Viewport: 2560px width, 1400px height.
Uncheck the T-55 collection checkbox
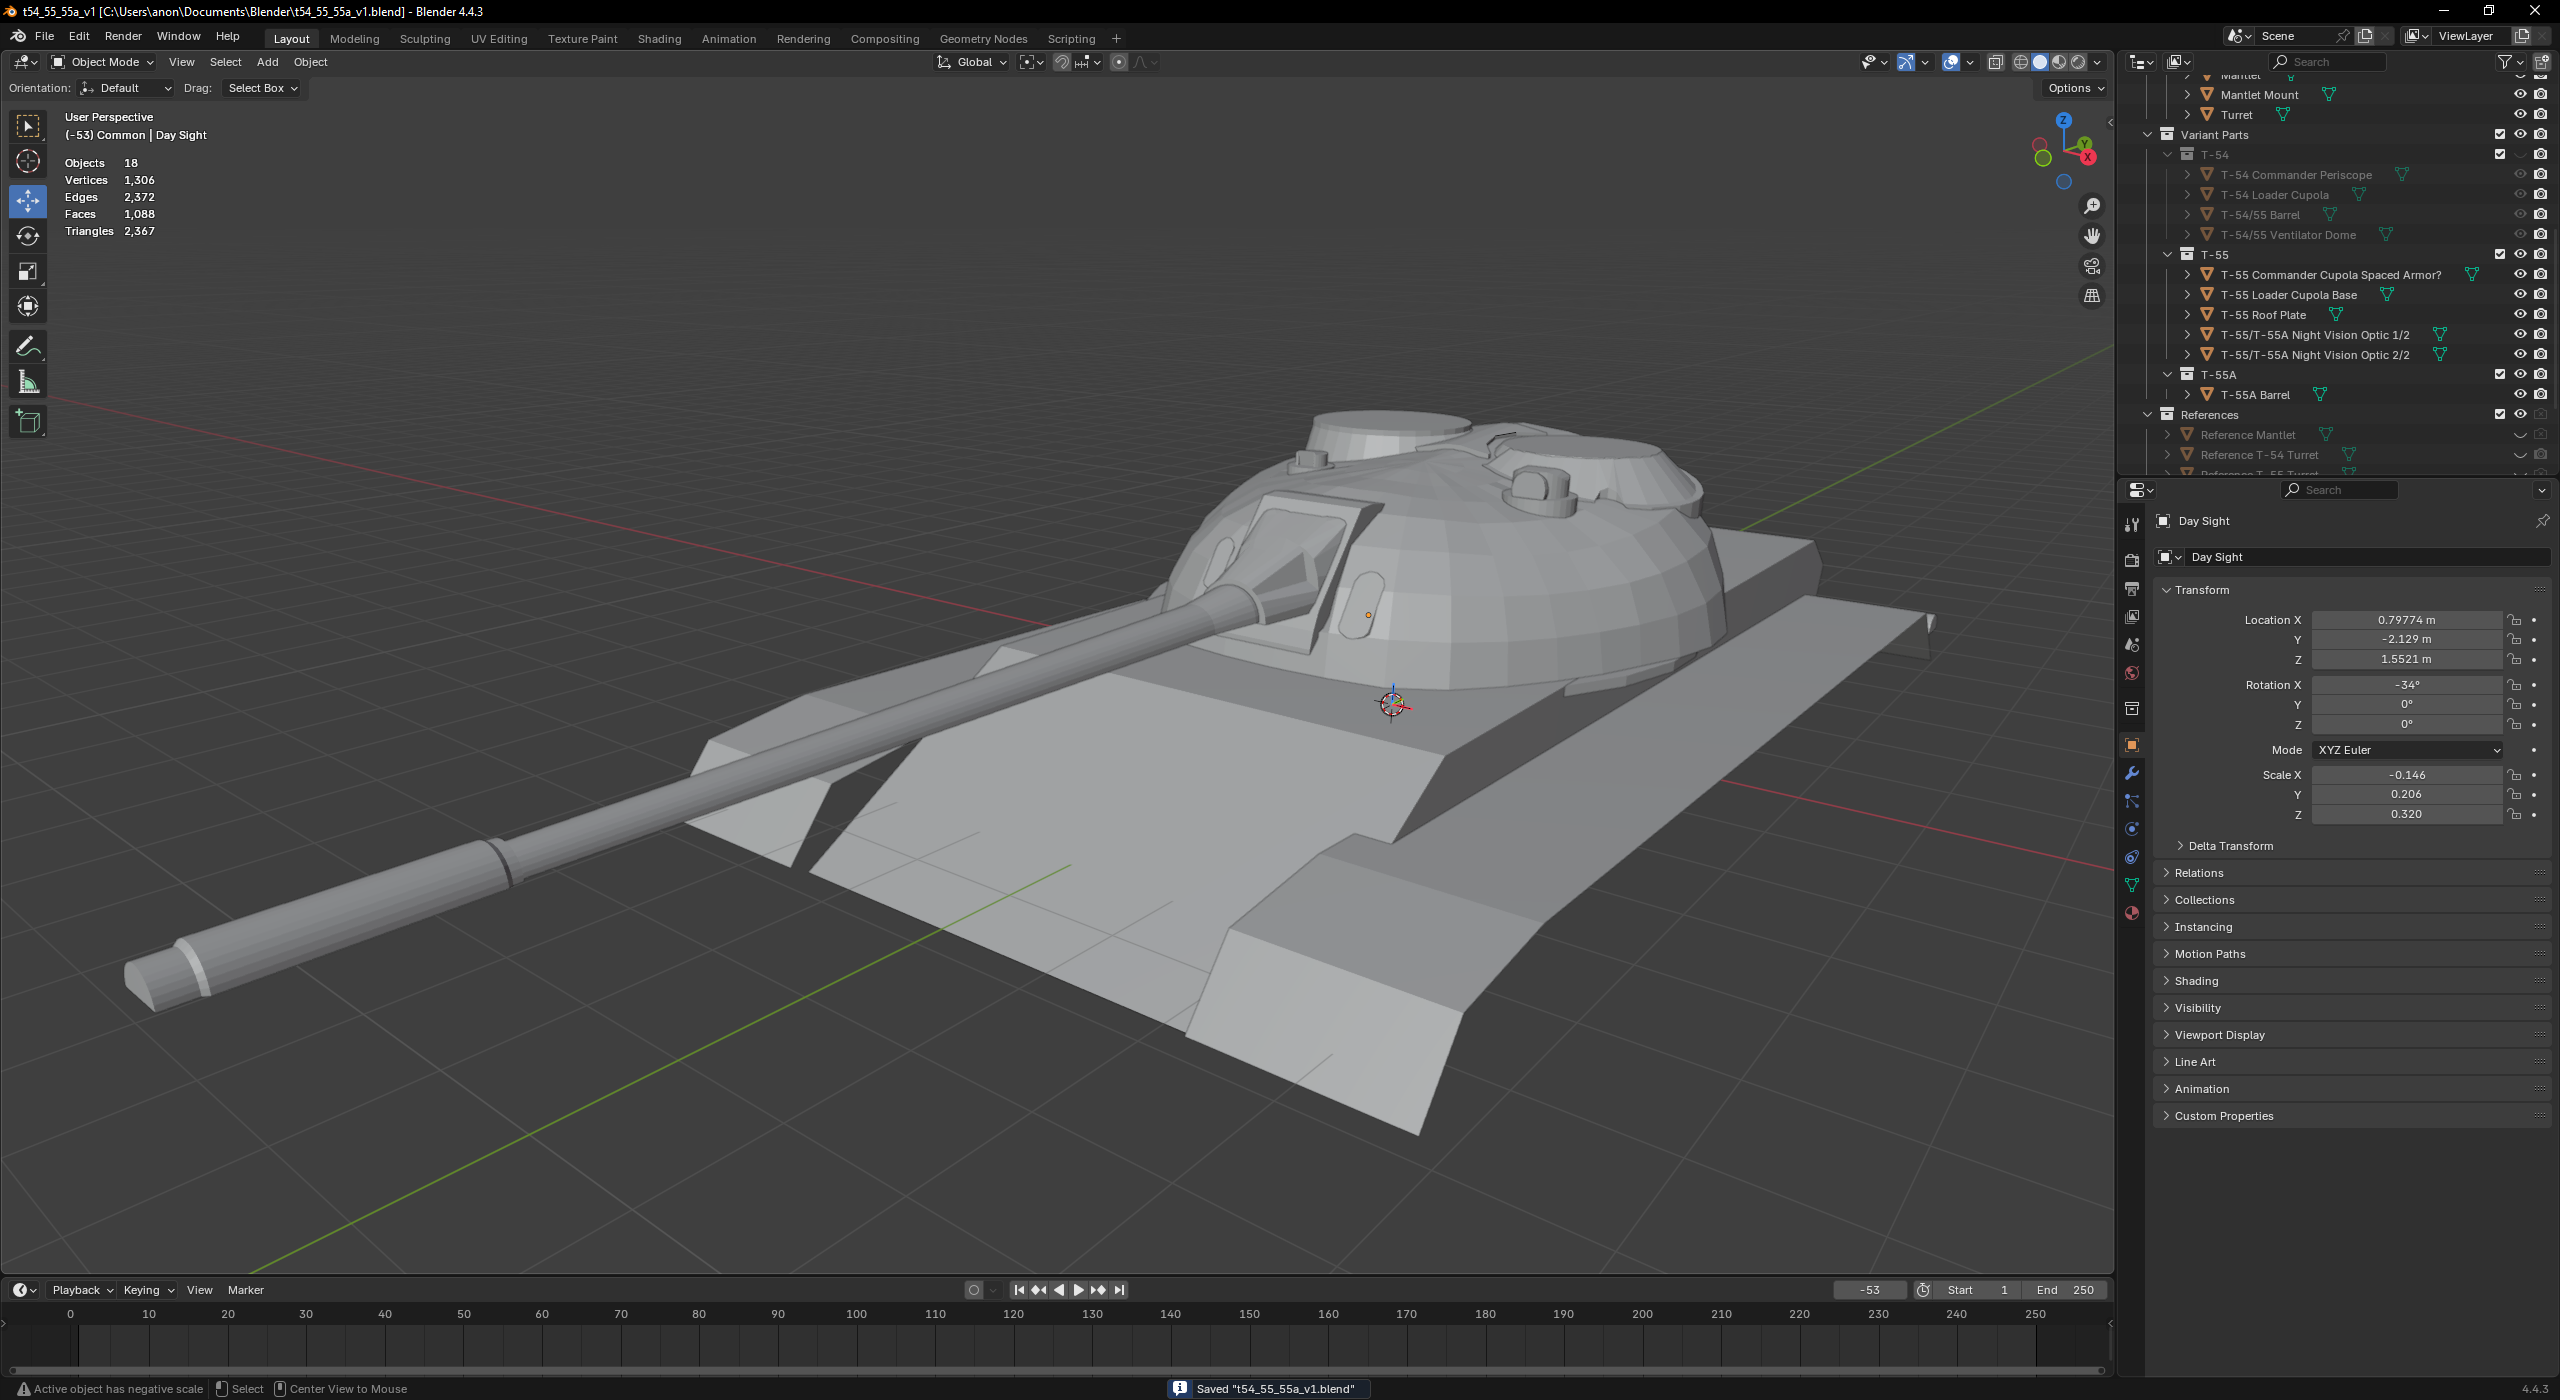click(2500, 254)
